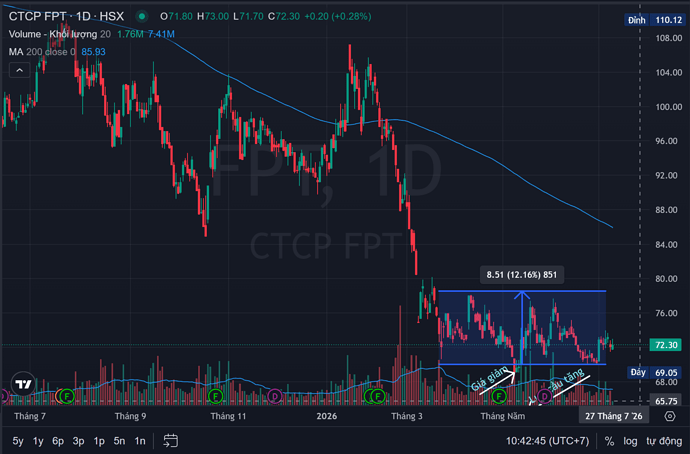Click the green F marker under Tháng Năm
Screen dimensions: 690x454
(499, 396)
